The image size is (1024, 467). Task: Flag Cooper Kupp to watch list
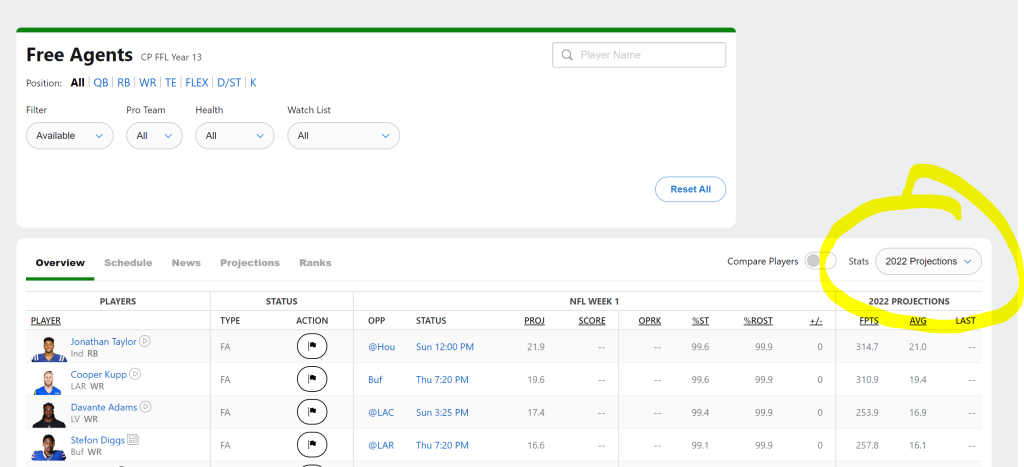click(x=312, y=379)
